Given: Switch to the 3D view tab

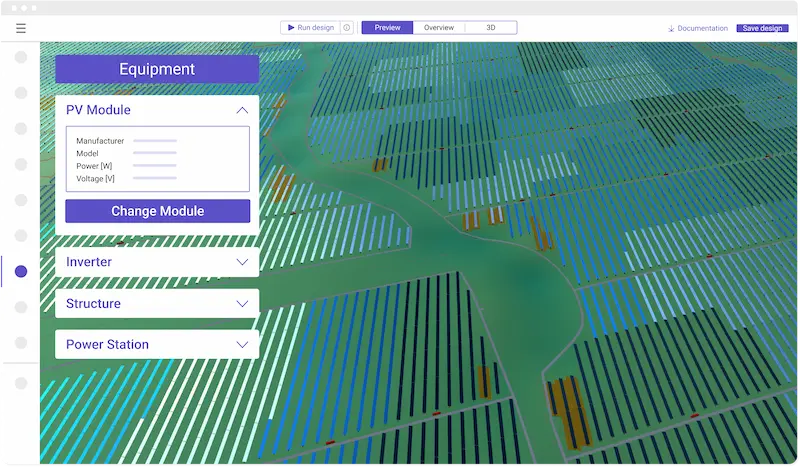Looking at the screenshot, I should pyautogui.click(x=491, y=28).
